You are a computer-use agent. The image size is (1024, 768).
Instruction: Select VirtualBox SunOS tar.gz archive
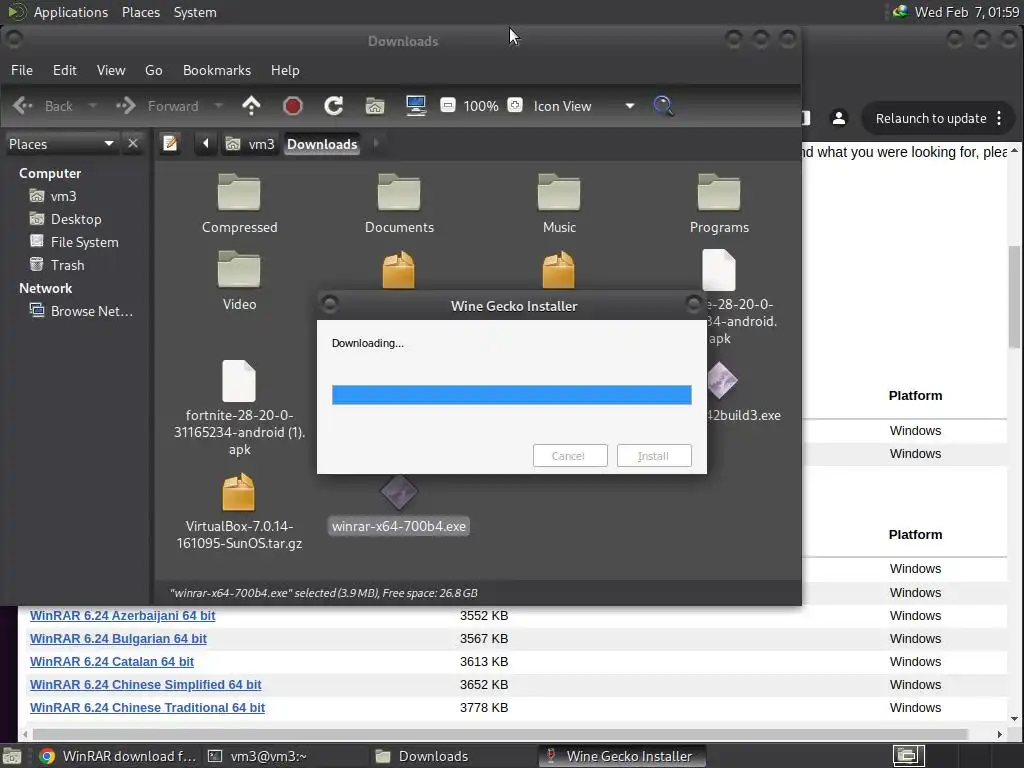point(239,513)
